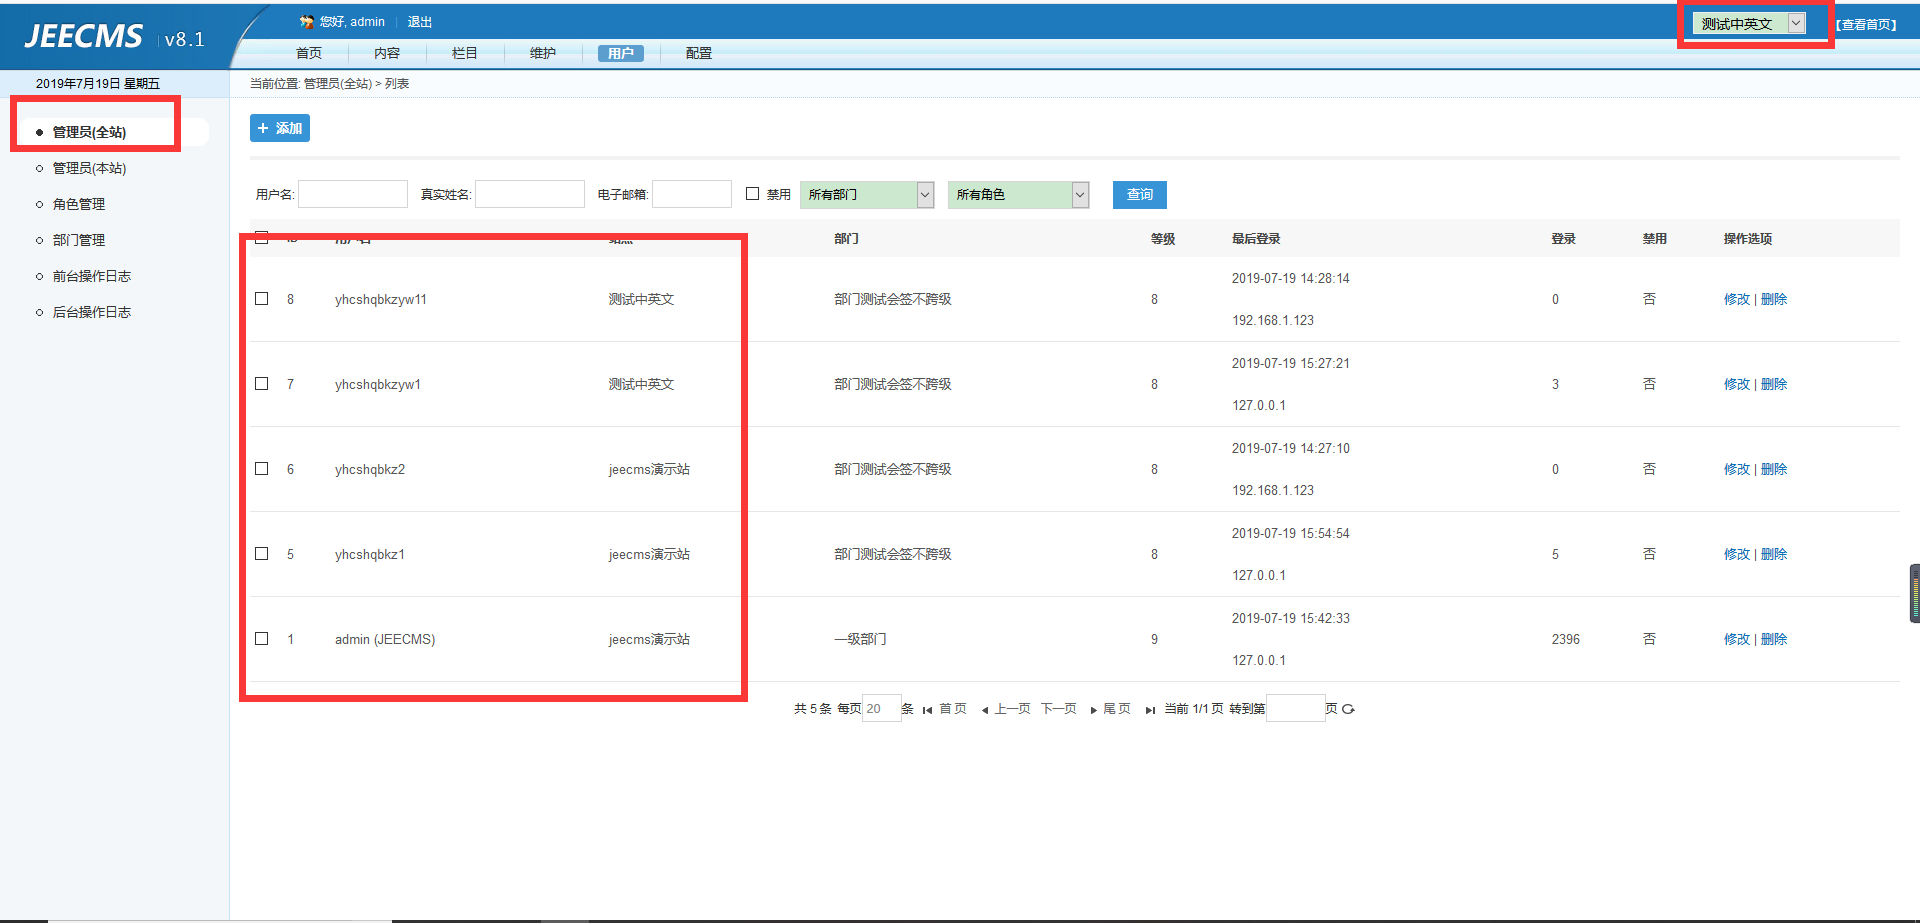The image size is (1920, 923).
Task: Click the first-page arrow icon in pagination
Action: point(927,710)
